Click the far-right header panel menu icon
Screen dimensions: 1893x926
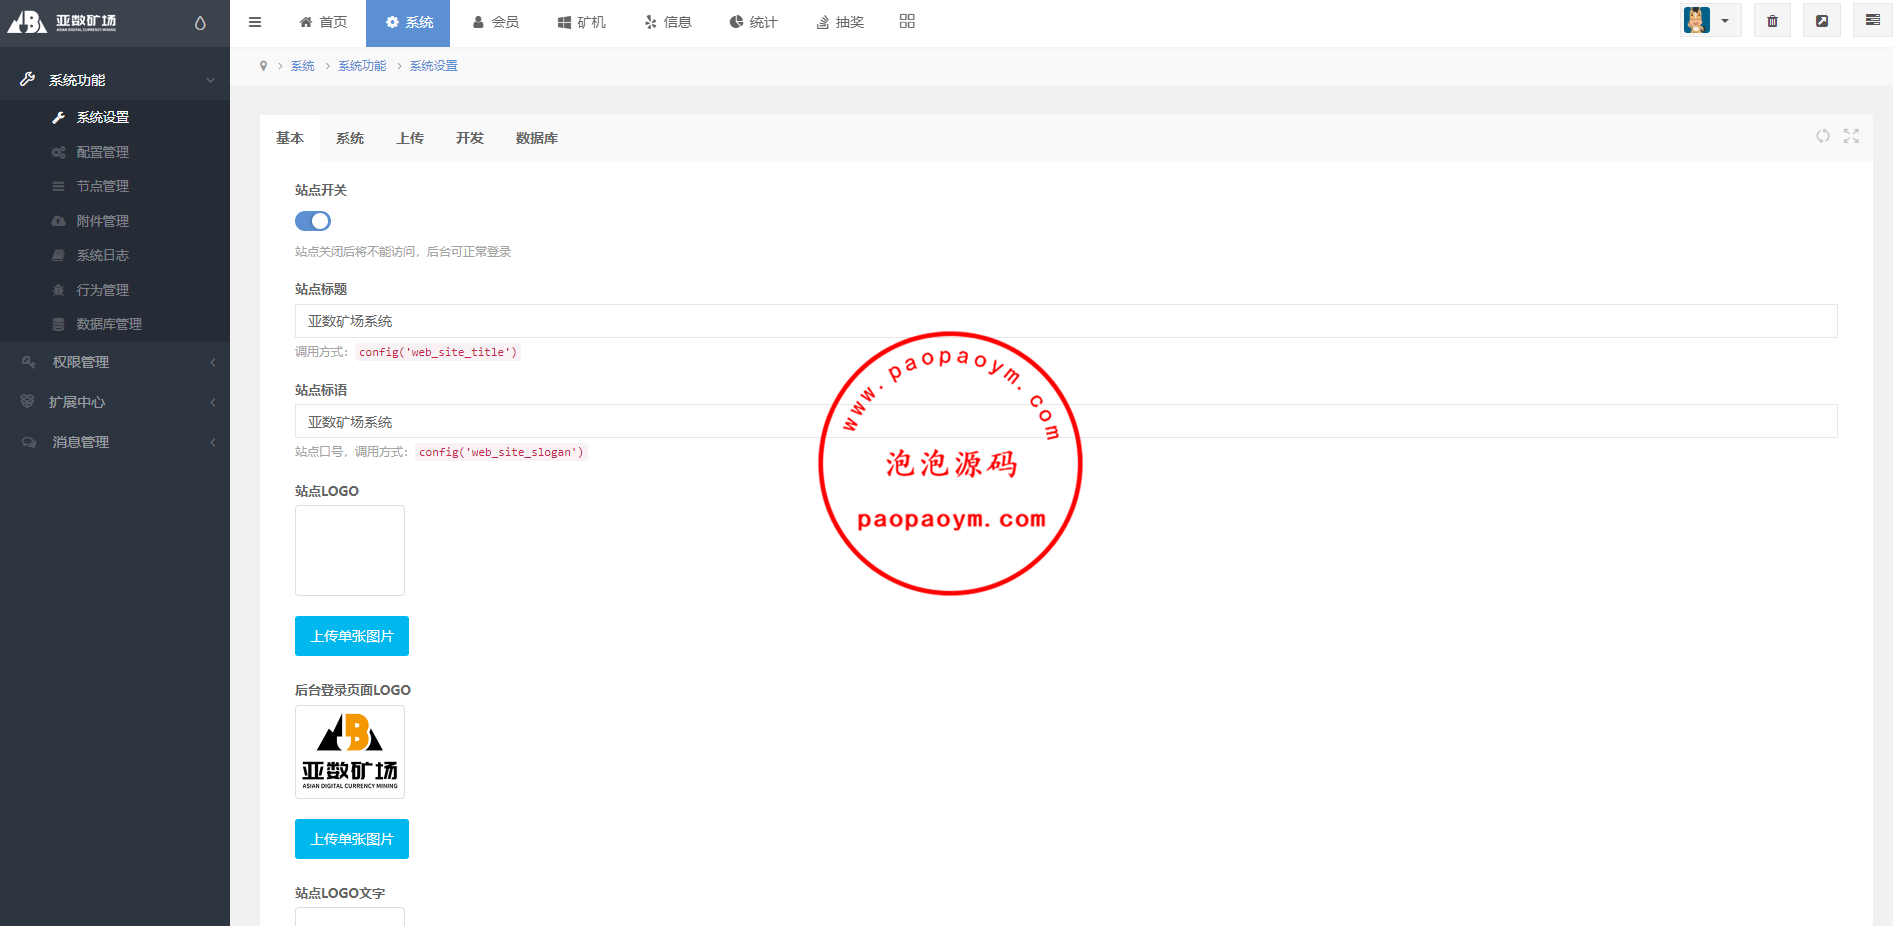click(1872, 21)
